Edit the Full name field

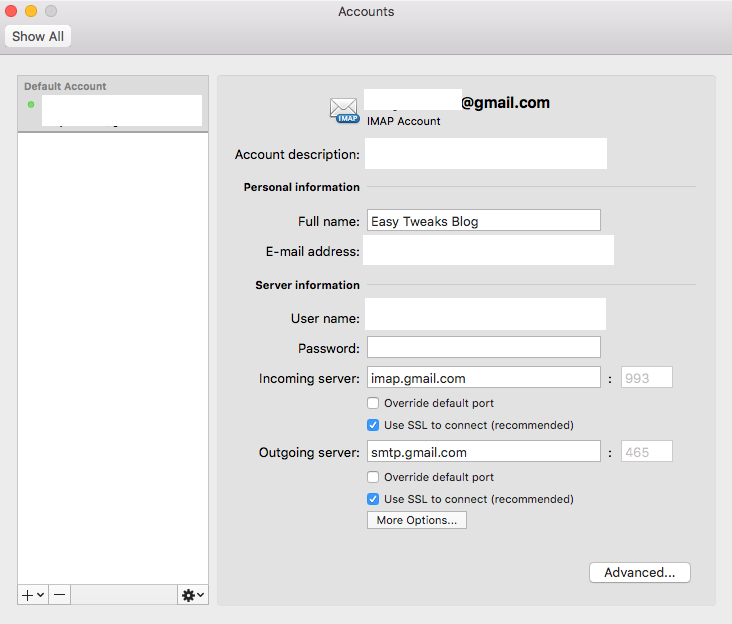click(x=484, y=220)
